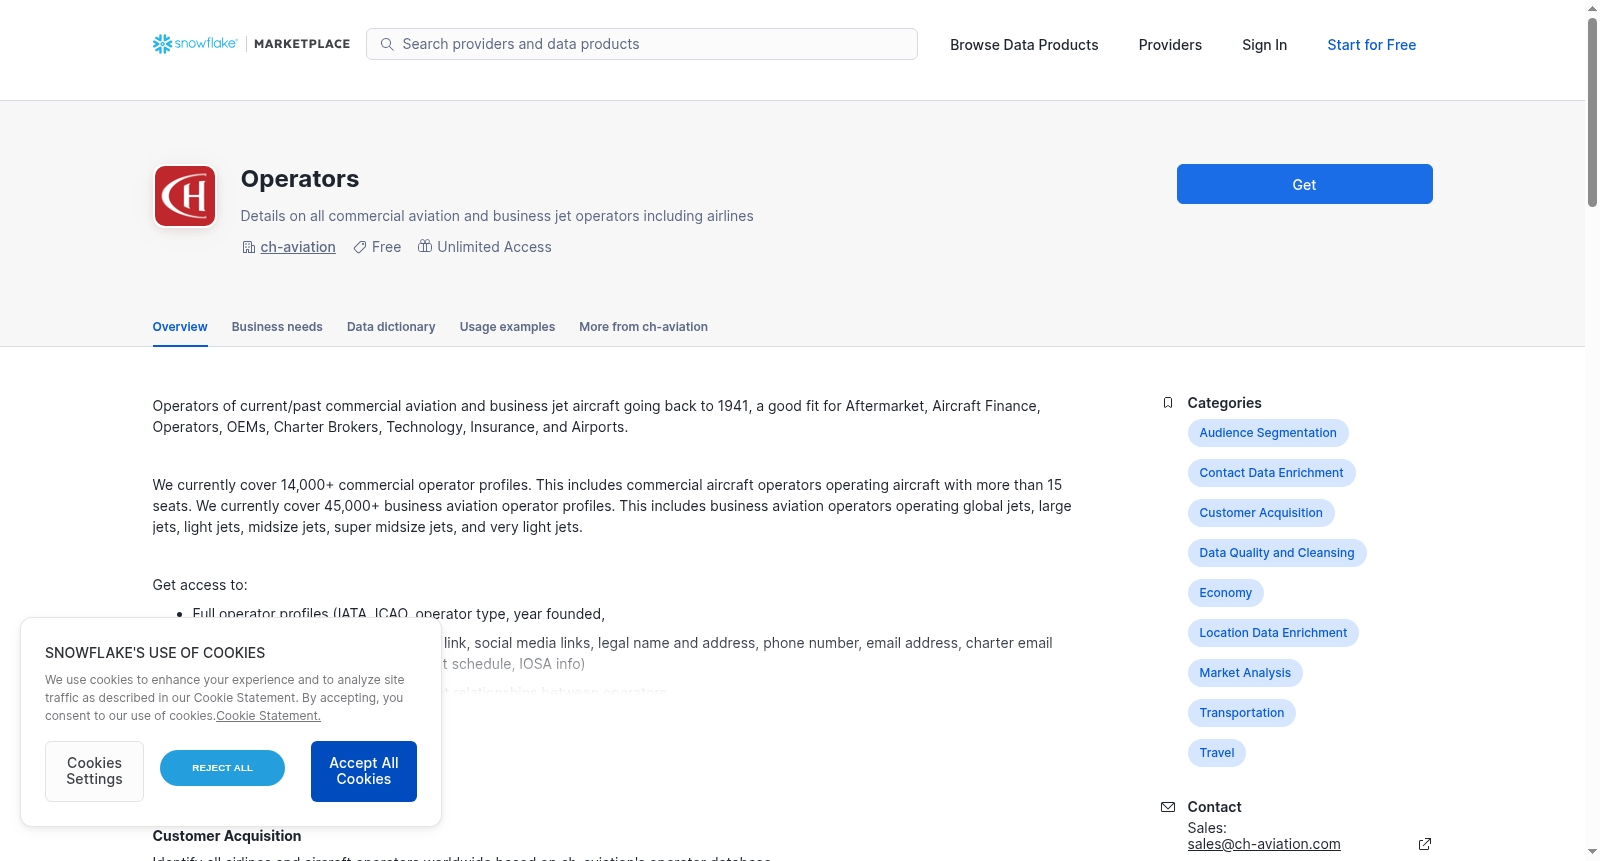Open the Providers page
The width and height of the screenshot is (1600, 861).
1170,45
